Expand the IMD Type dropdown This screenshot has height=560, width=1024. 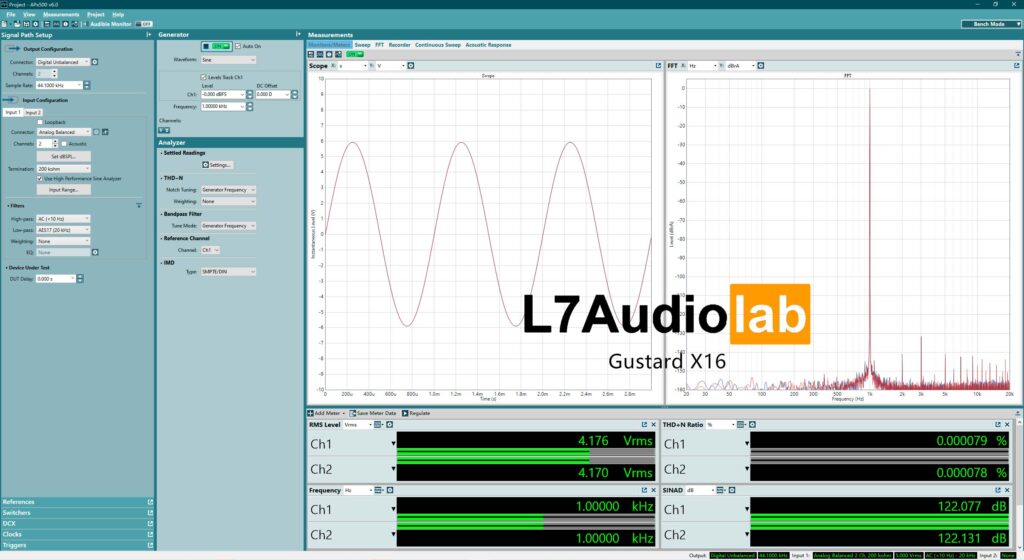point(229,271)
